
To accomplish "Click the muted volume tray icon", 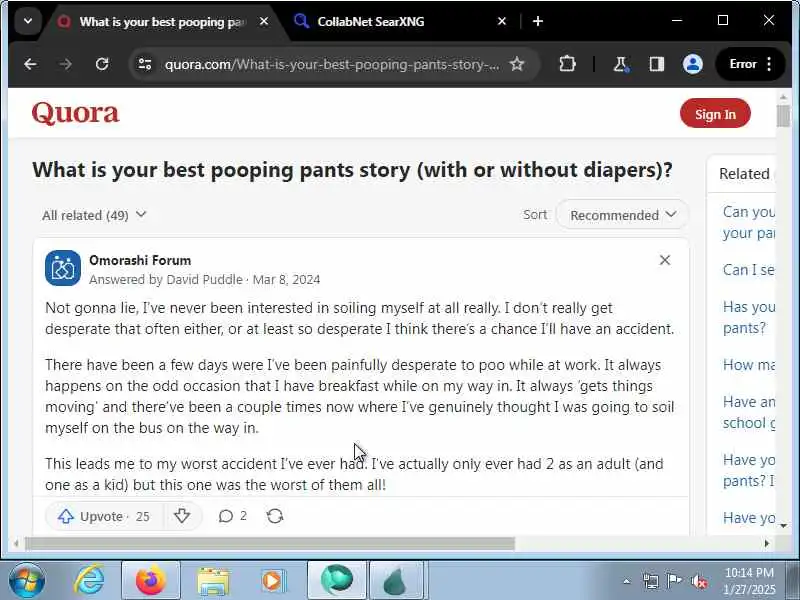I will pyautogui.click(x=698, y=581).
